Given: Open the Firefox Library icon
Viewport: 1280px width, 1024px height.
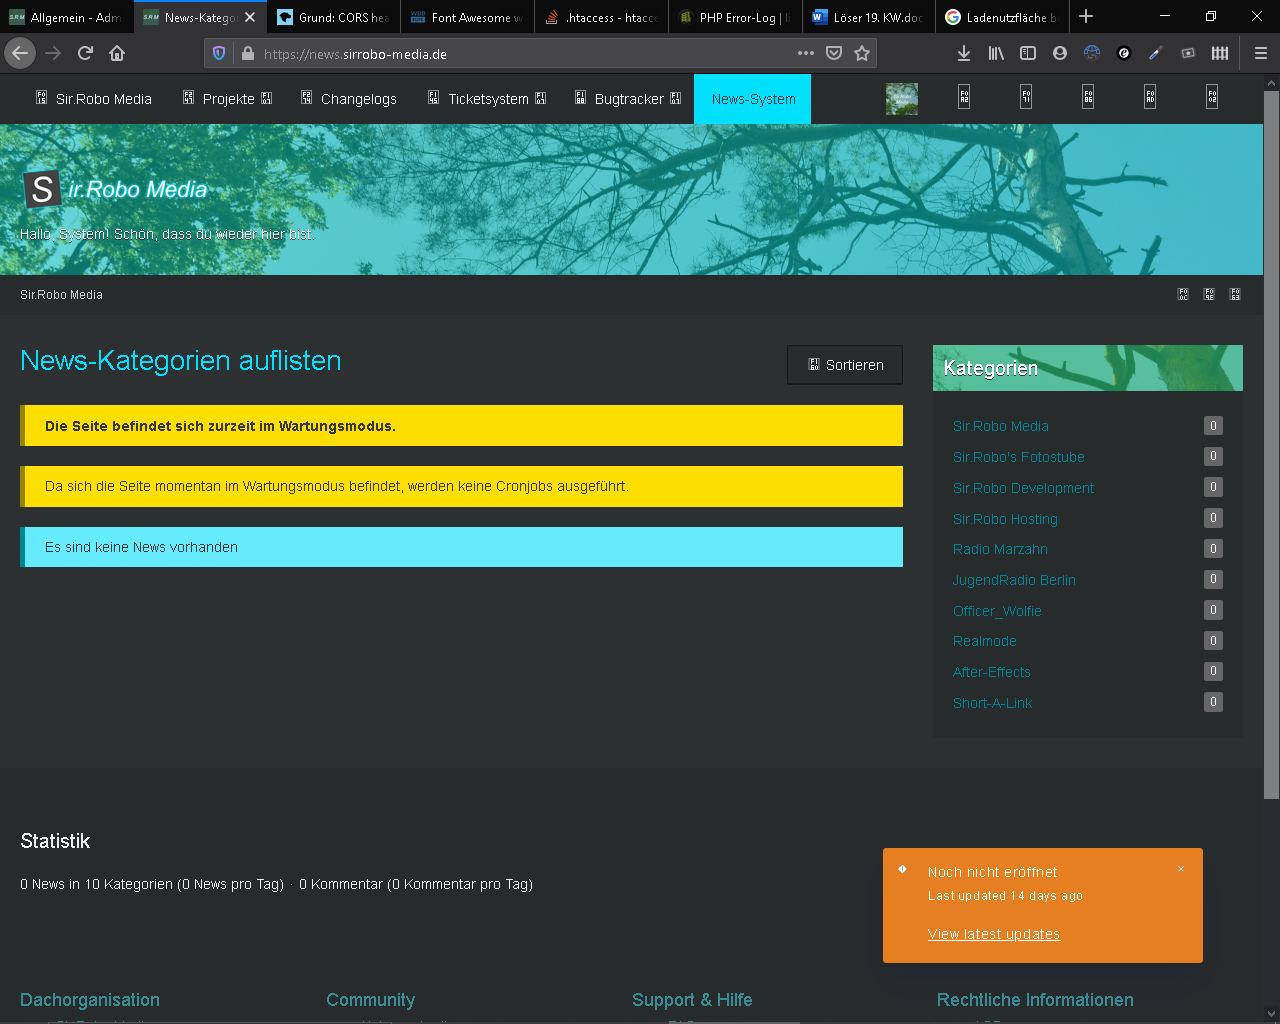Looking at the screenshot, I should point(996,53).
